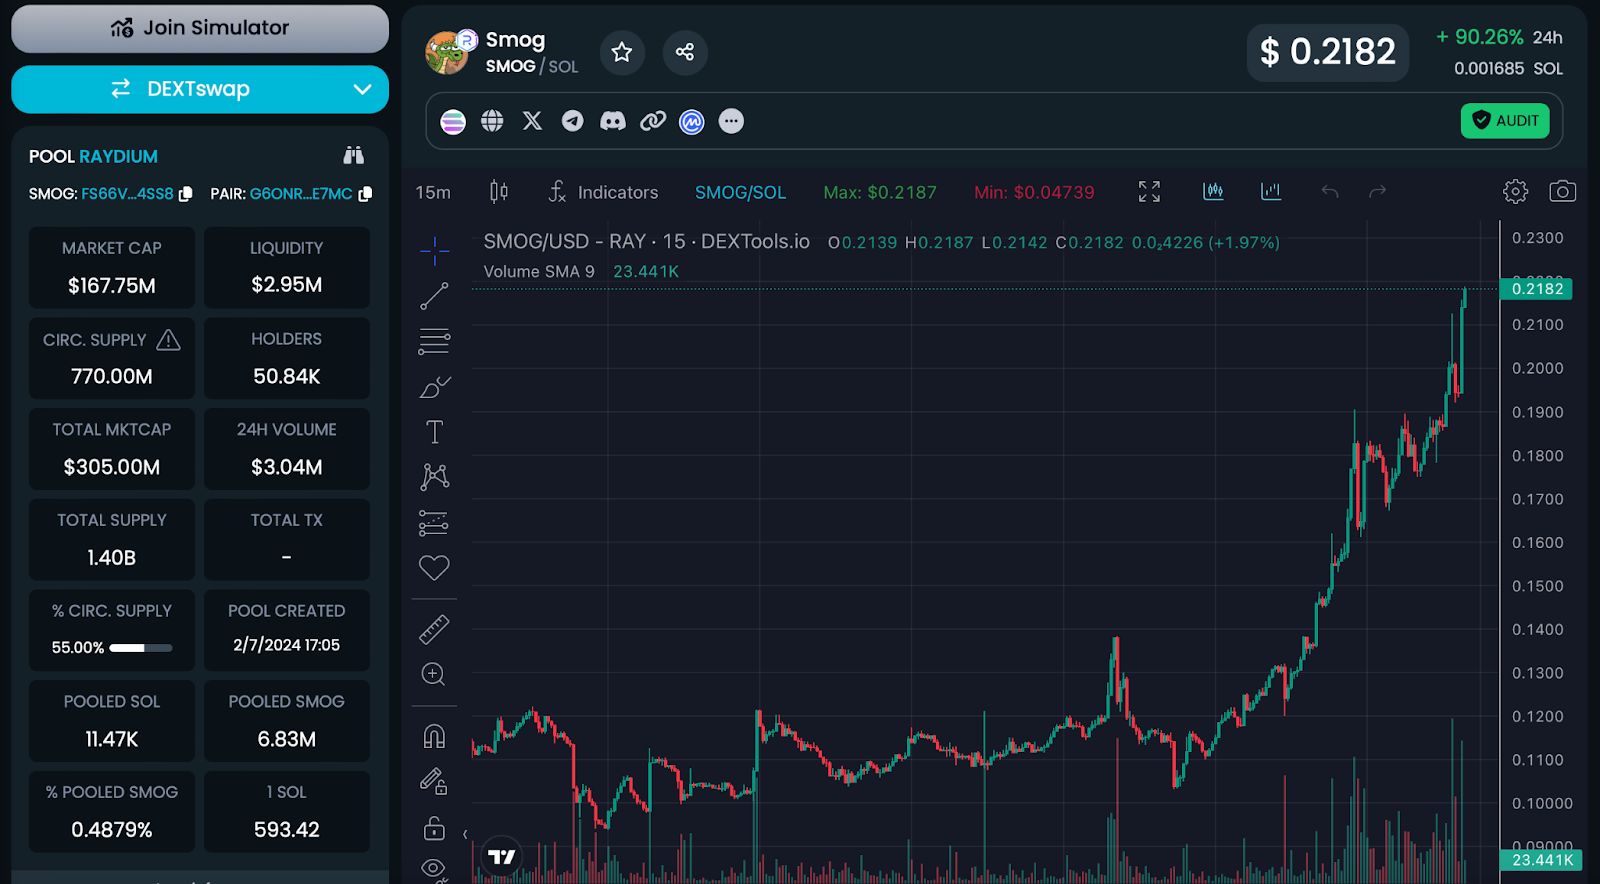Select the prediction and measurement tool

434,522
